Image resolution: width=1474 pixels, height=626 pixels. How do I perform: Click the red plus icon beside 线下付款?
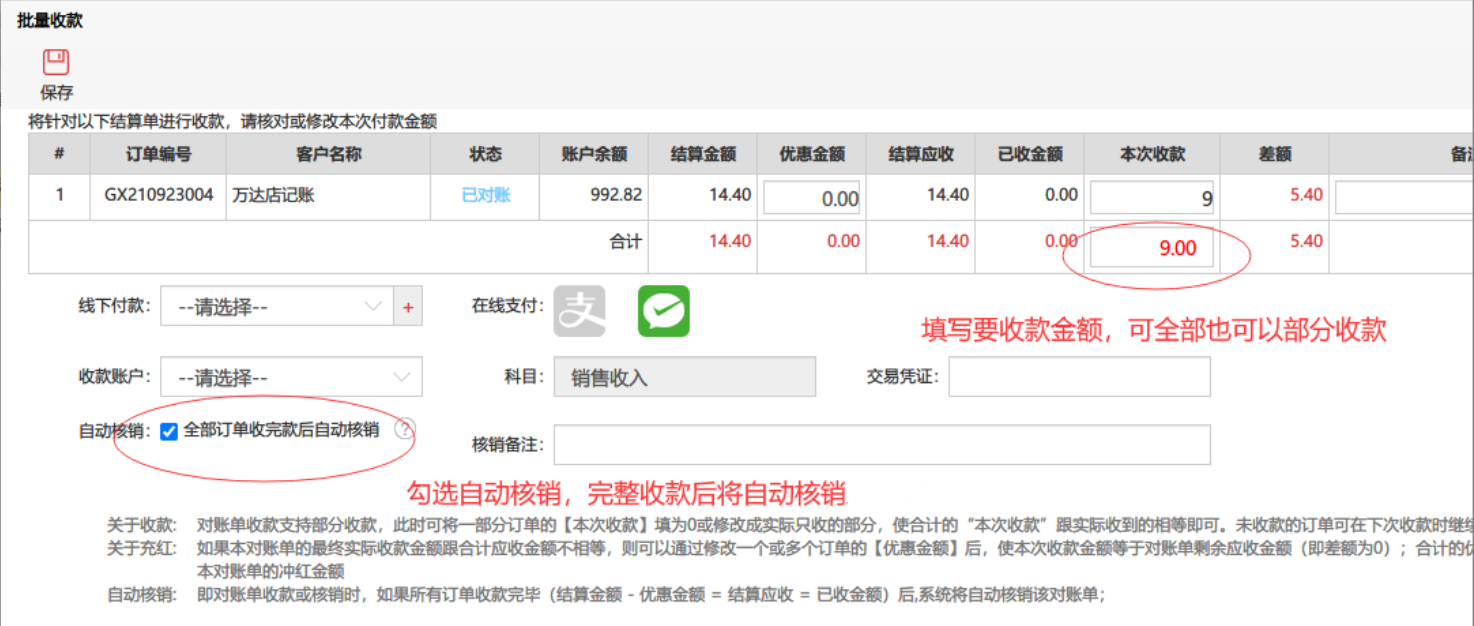pos(408,307)
